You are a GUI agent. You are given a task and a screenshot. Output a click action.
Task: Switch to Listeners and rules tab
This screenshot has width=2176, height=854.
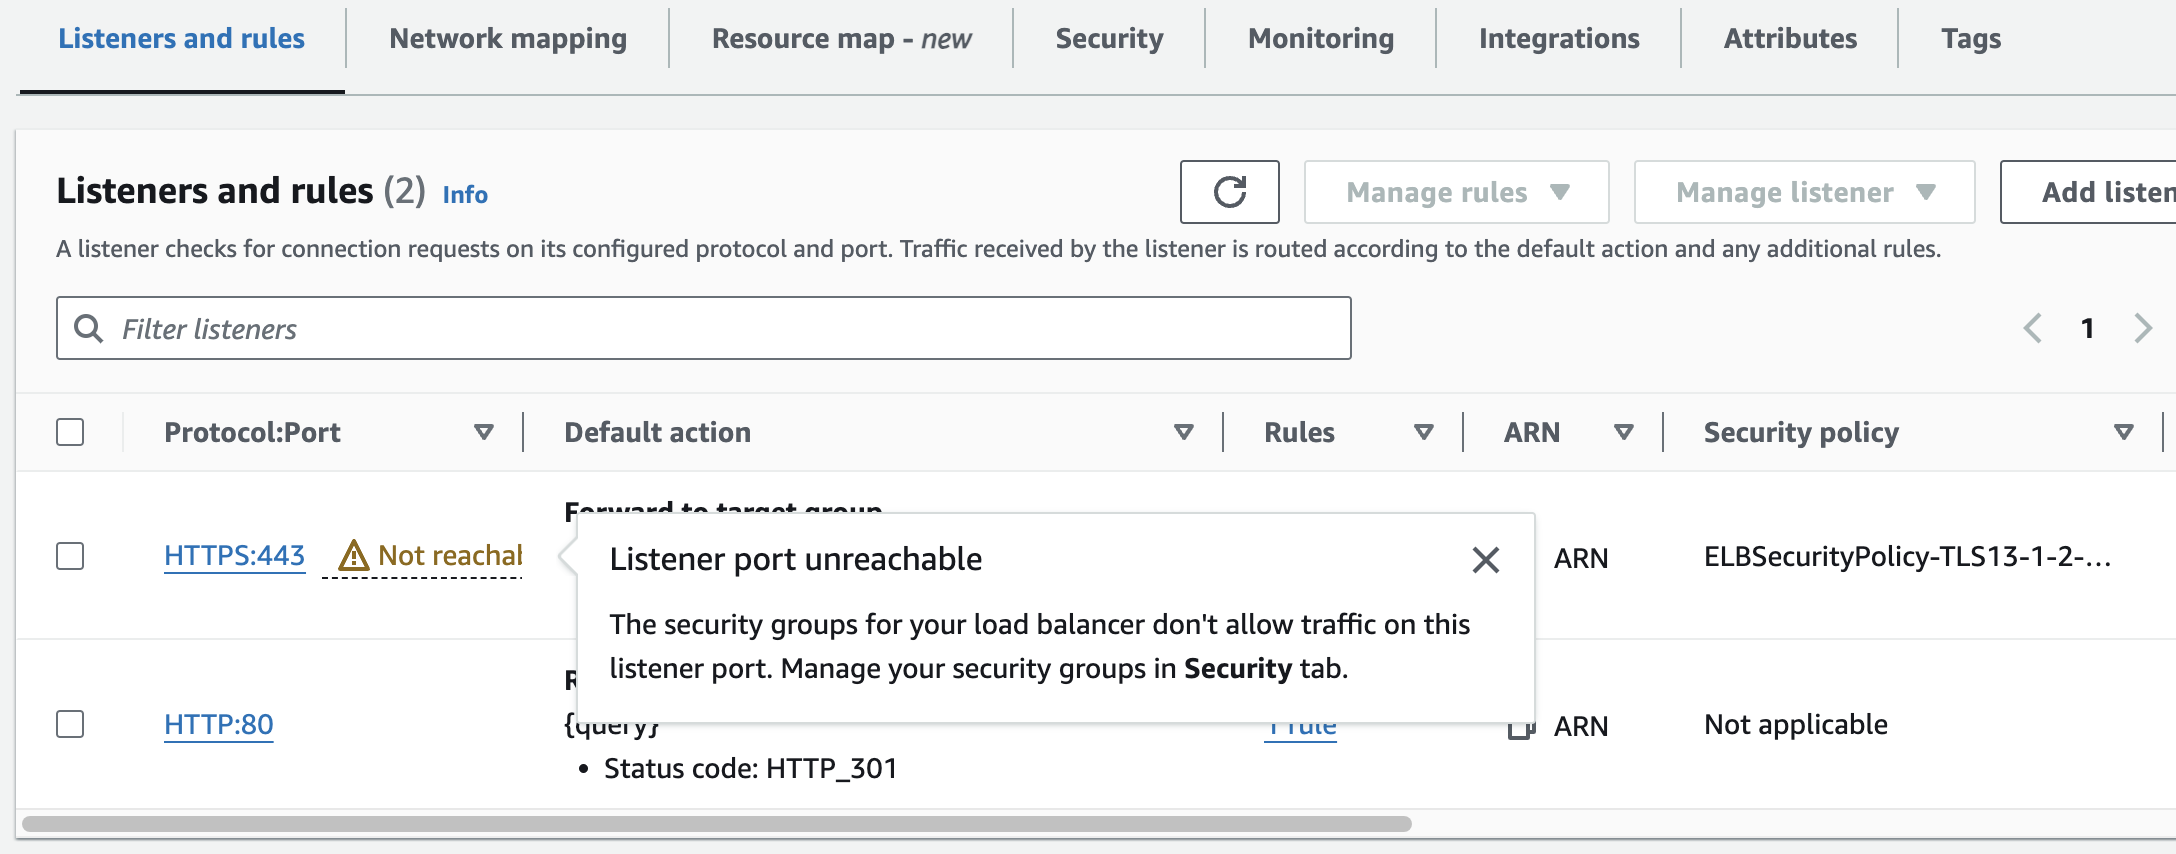coord(181,39)
